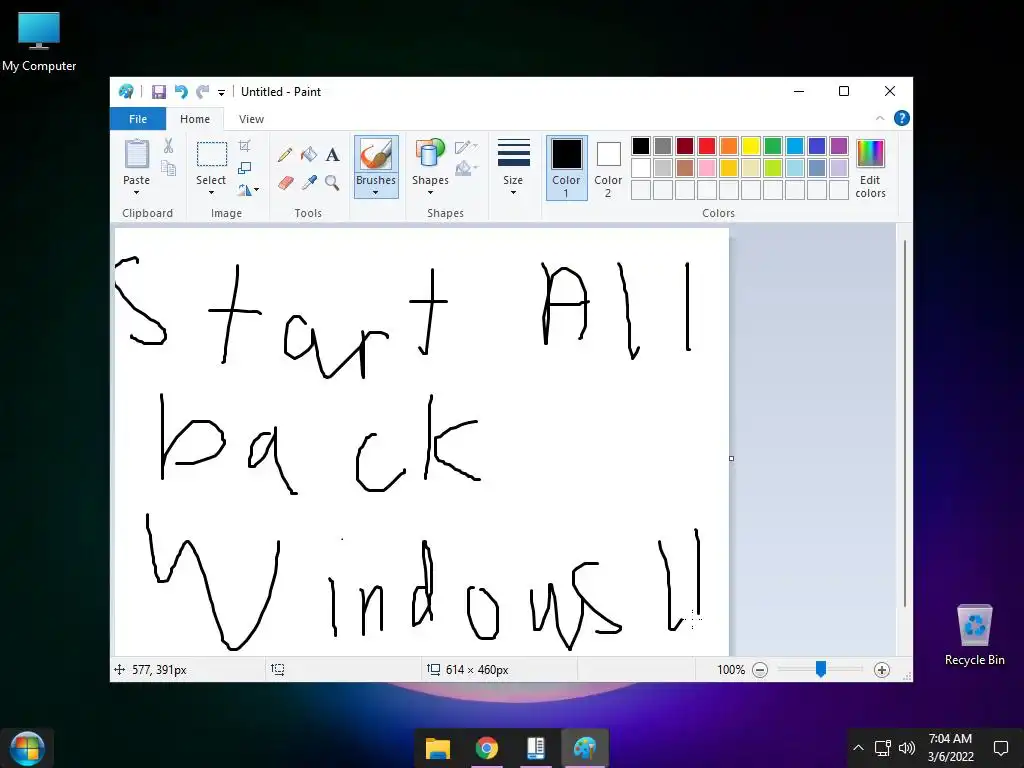Open Customize Quick Access Toolbar dropdown
1024x768 pixels.
coord(221,93)
